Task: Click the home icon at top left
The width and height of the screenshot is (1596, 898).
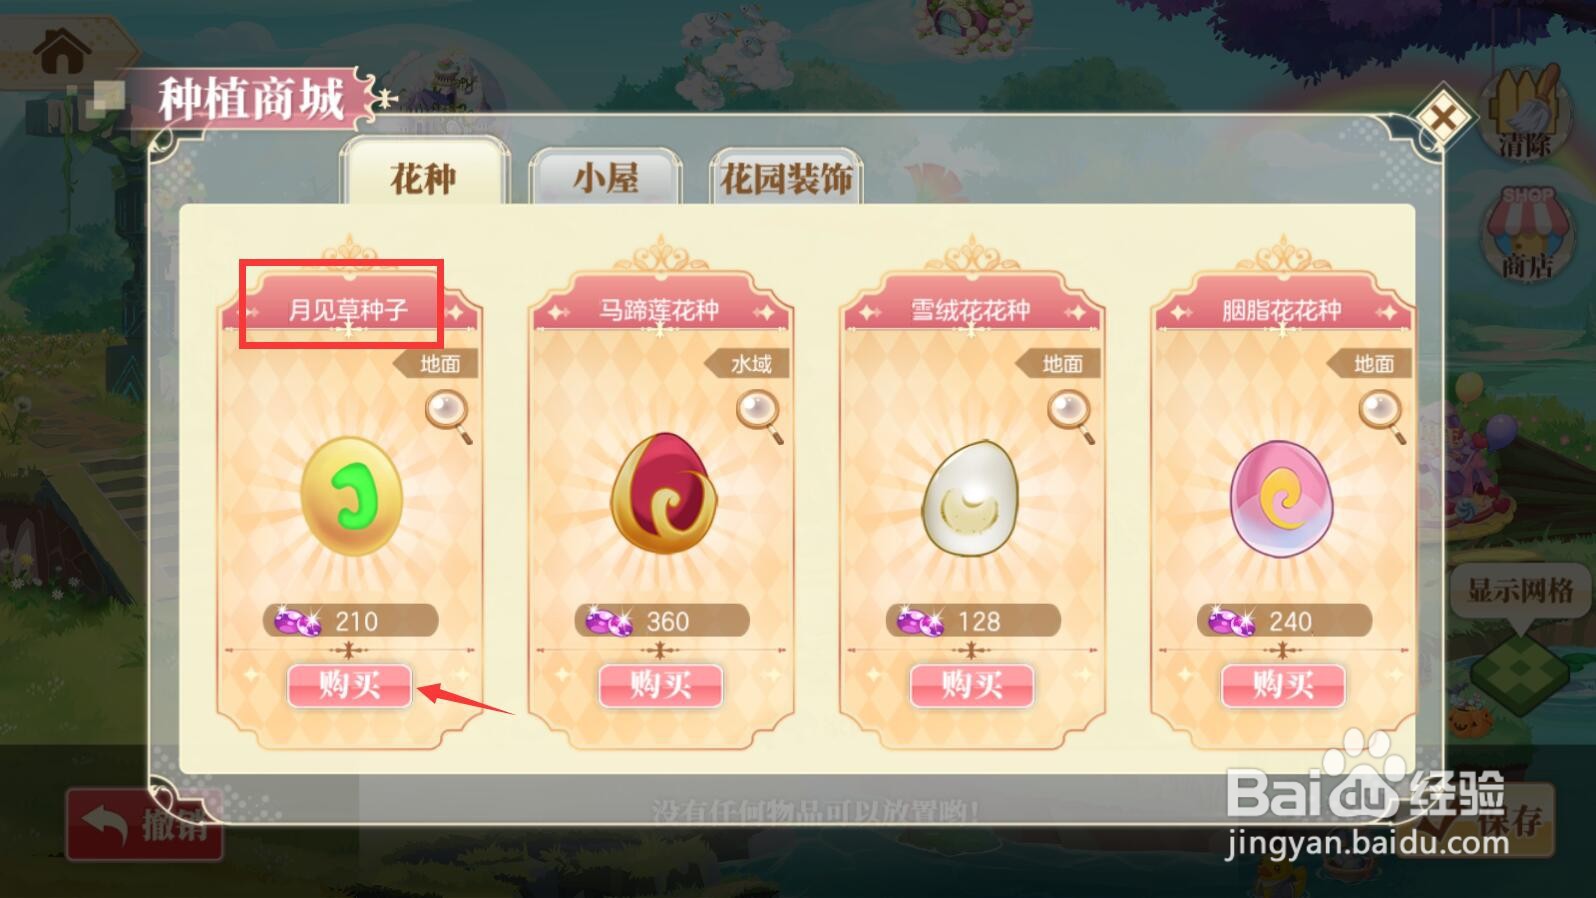Action: click(x=62, y=51)
